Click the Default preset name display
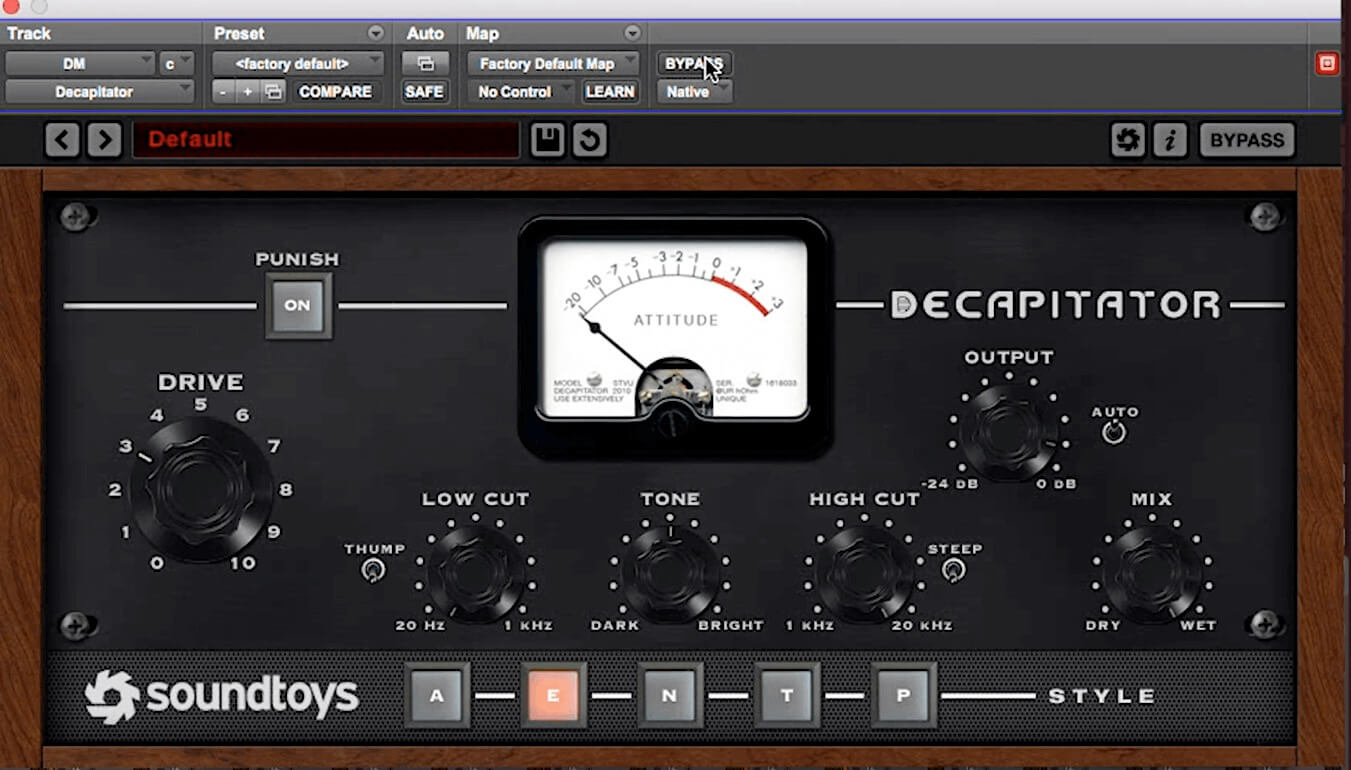This screenshot has width=1351, height=770. [x=326, y=140]
